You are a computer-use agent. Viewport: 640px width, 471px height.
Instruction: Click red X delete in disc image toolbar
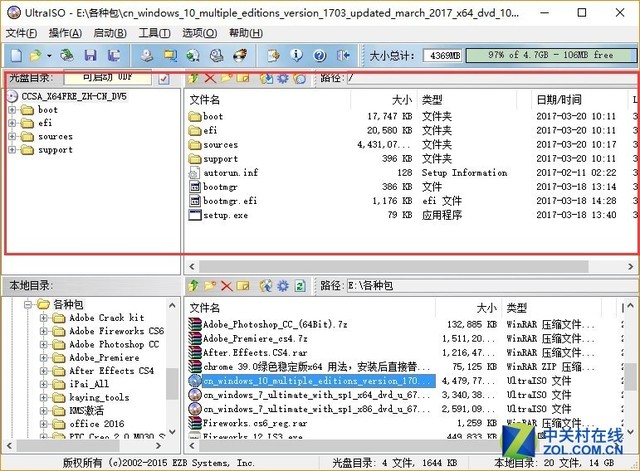click(x=210, y=78)
